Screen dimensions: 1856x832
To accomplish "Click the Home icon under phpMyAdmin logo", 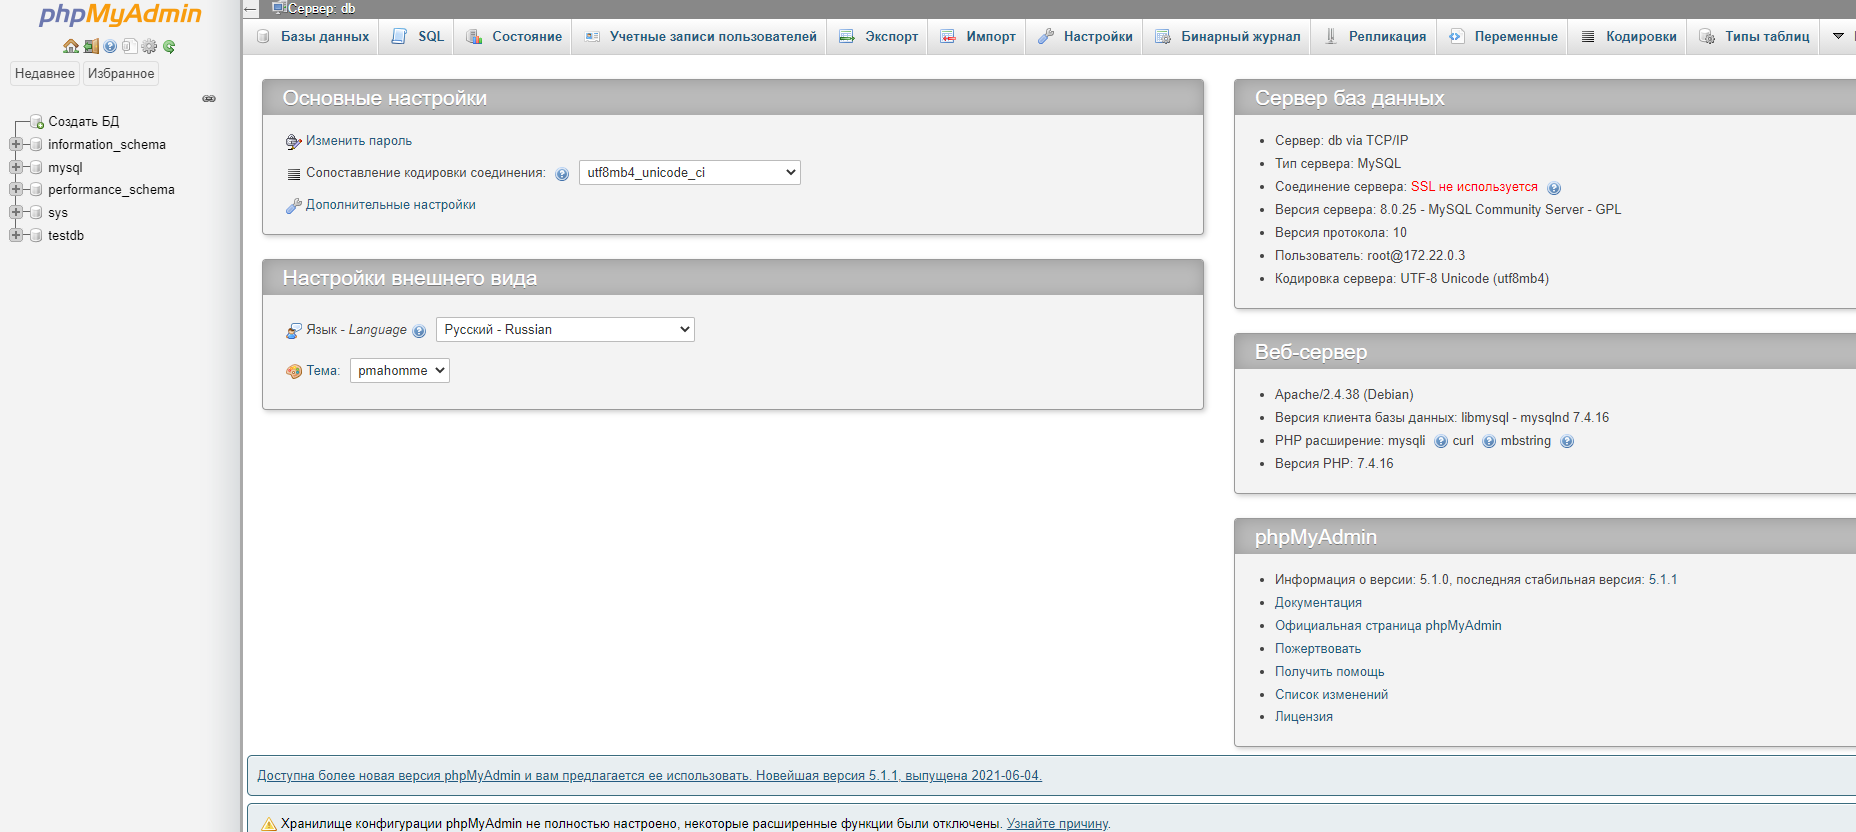I will coord(71,46).
